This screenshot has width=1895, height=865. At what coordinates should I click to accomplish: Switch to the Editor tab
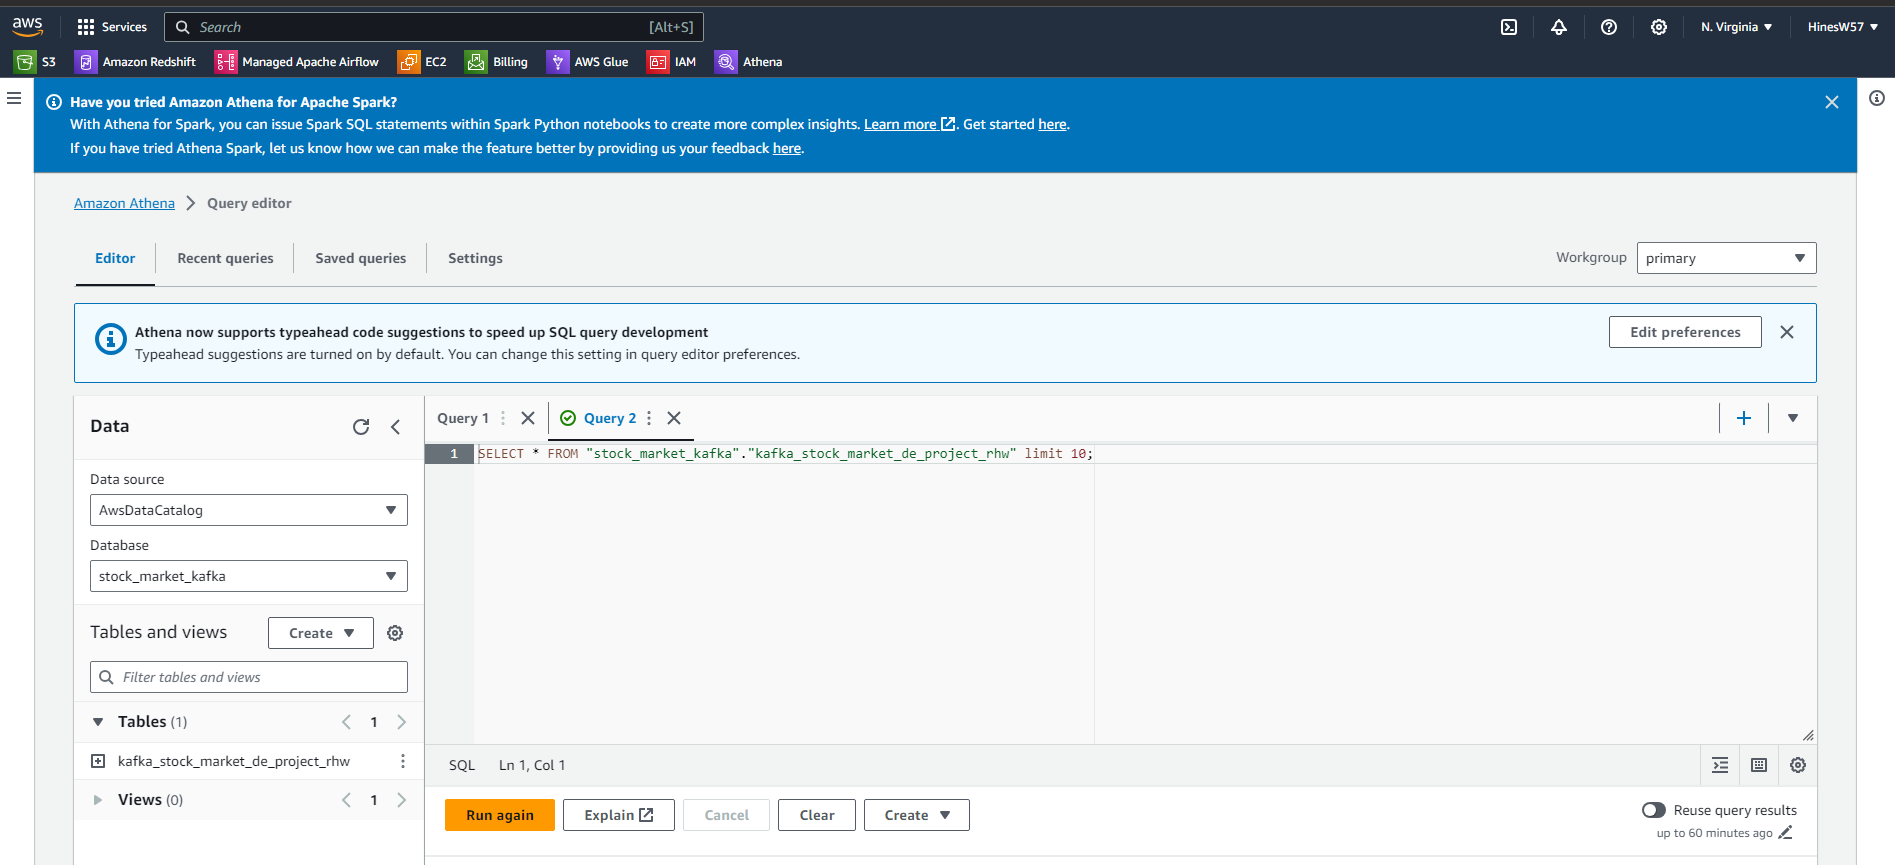point(115,258)
